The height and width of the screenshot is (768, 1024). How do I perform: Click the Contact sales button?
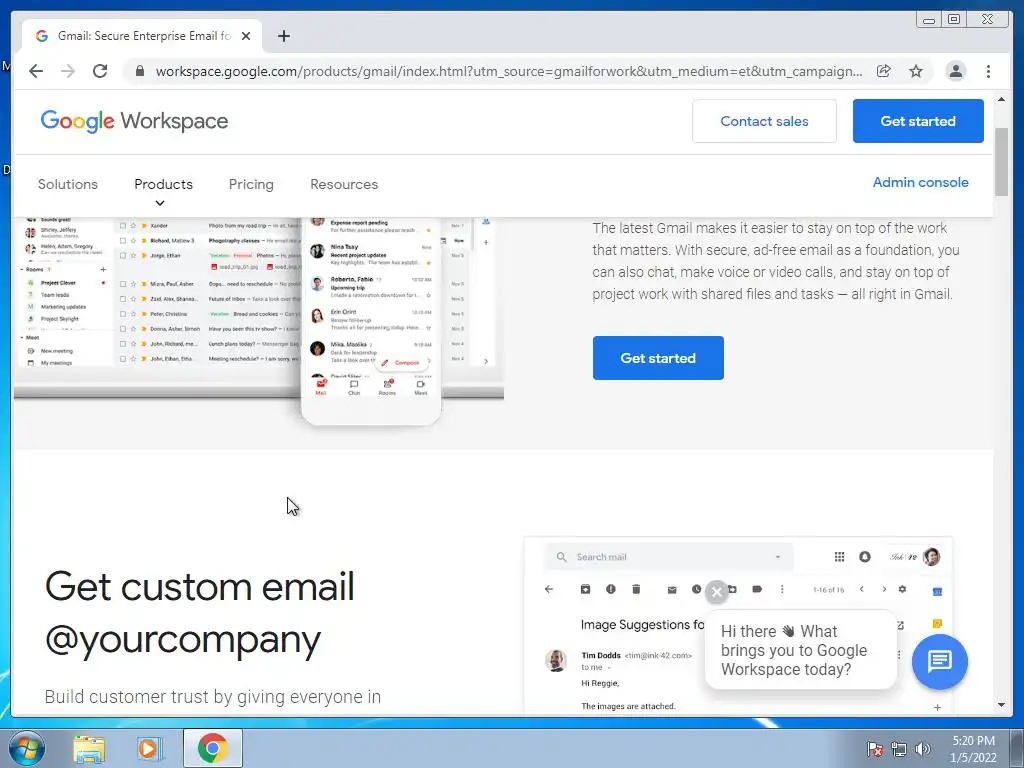coord(764,121)
